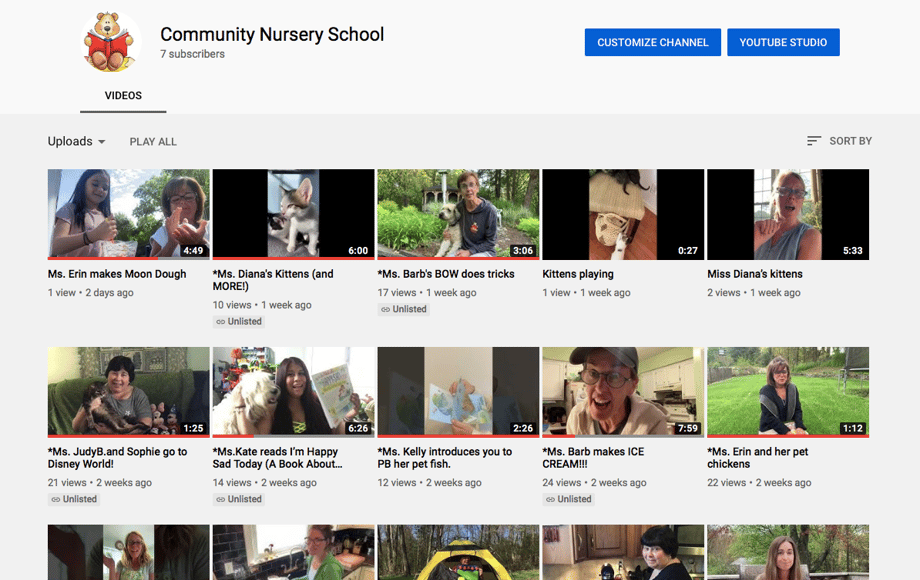Expand the Uploads dropdown
This screenshot has width=920, height=580.
(77, 142)
